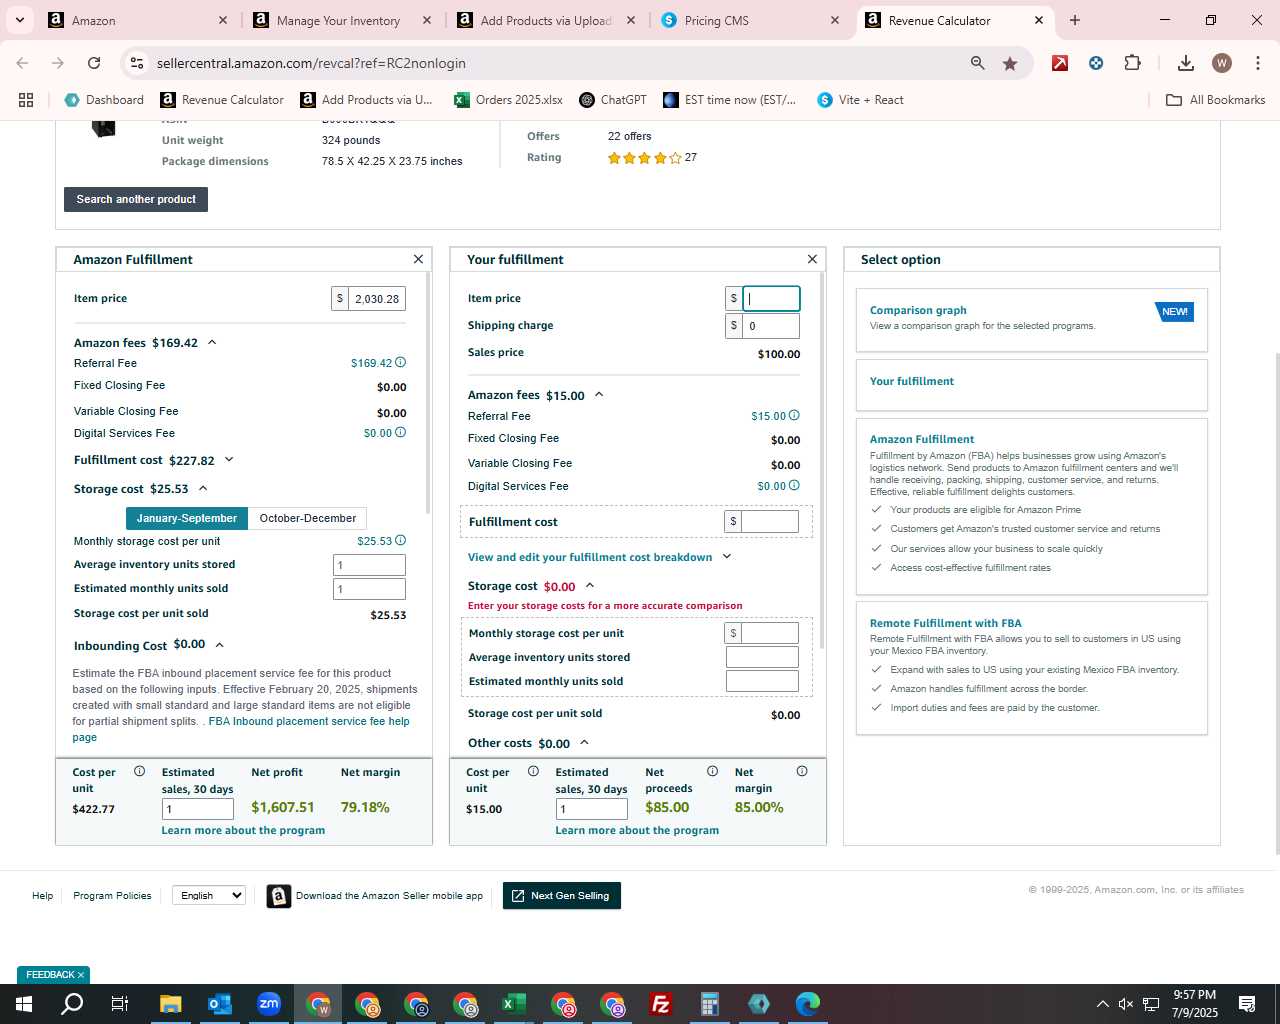Launch Zoom from the taskbar
1280x1024 pixels.
tap(269, 1004)
